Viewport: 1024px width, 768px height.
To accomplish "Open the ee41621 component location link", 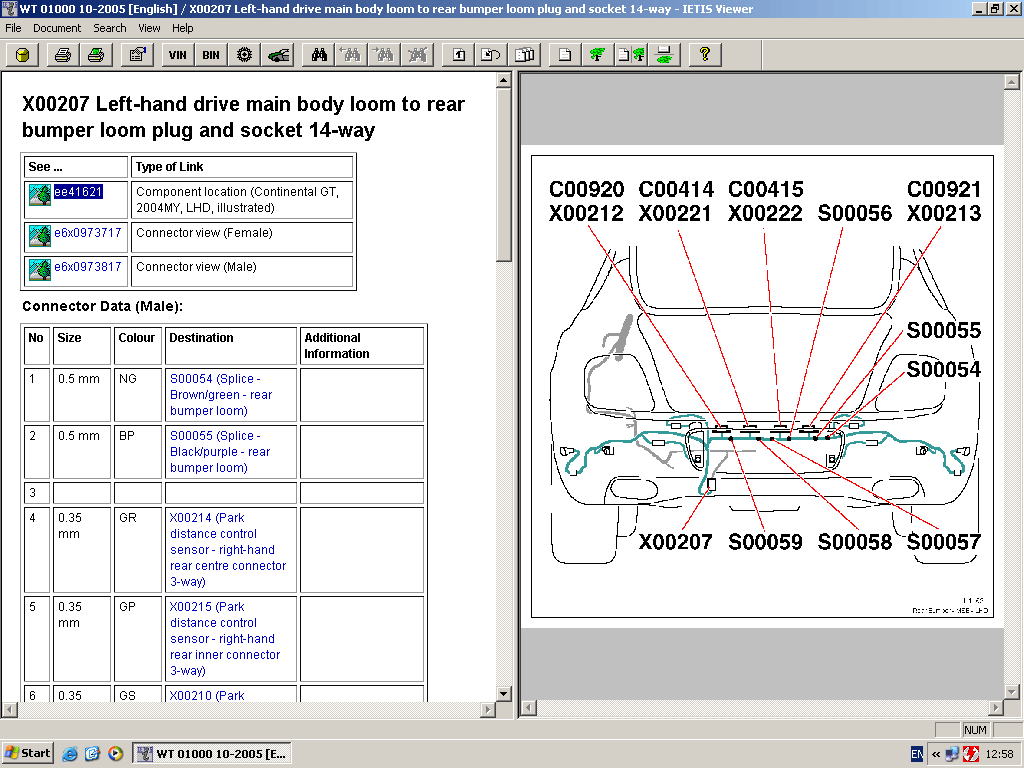I will pos(78,191).
